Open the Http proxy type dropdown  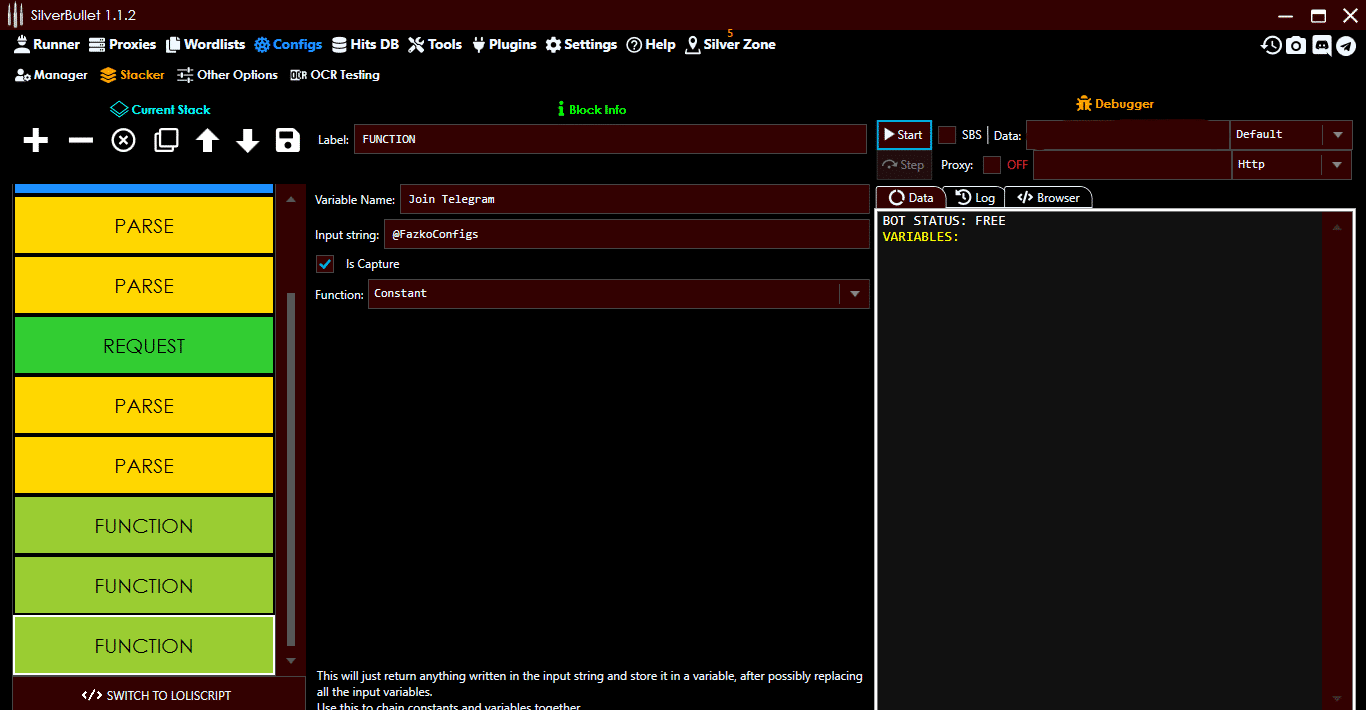coord(1338,164)
